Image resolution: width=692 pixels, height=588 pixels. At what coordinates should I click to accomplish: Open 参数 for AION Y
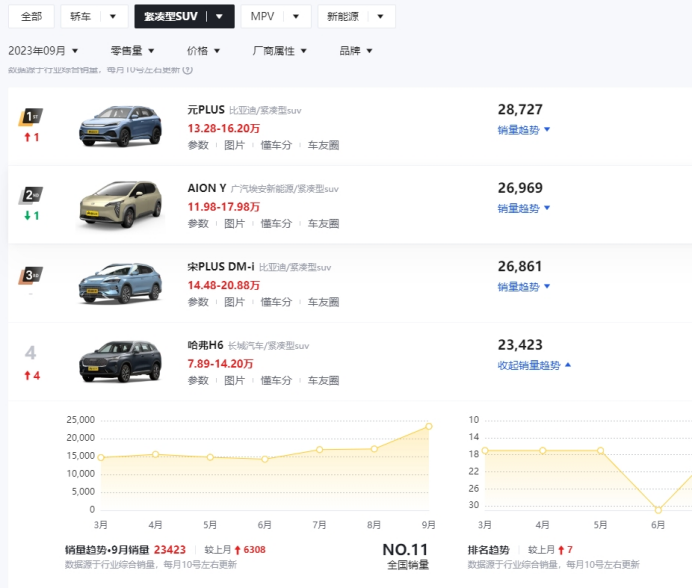coord(198,224)
